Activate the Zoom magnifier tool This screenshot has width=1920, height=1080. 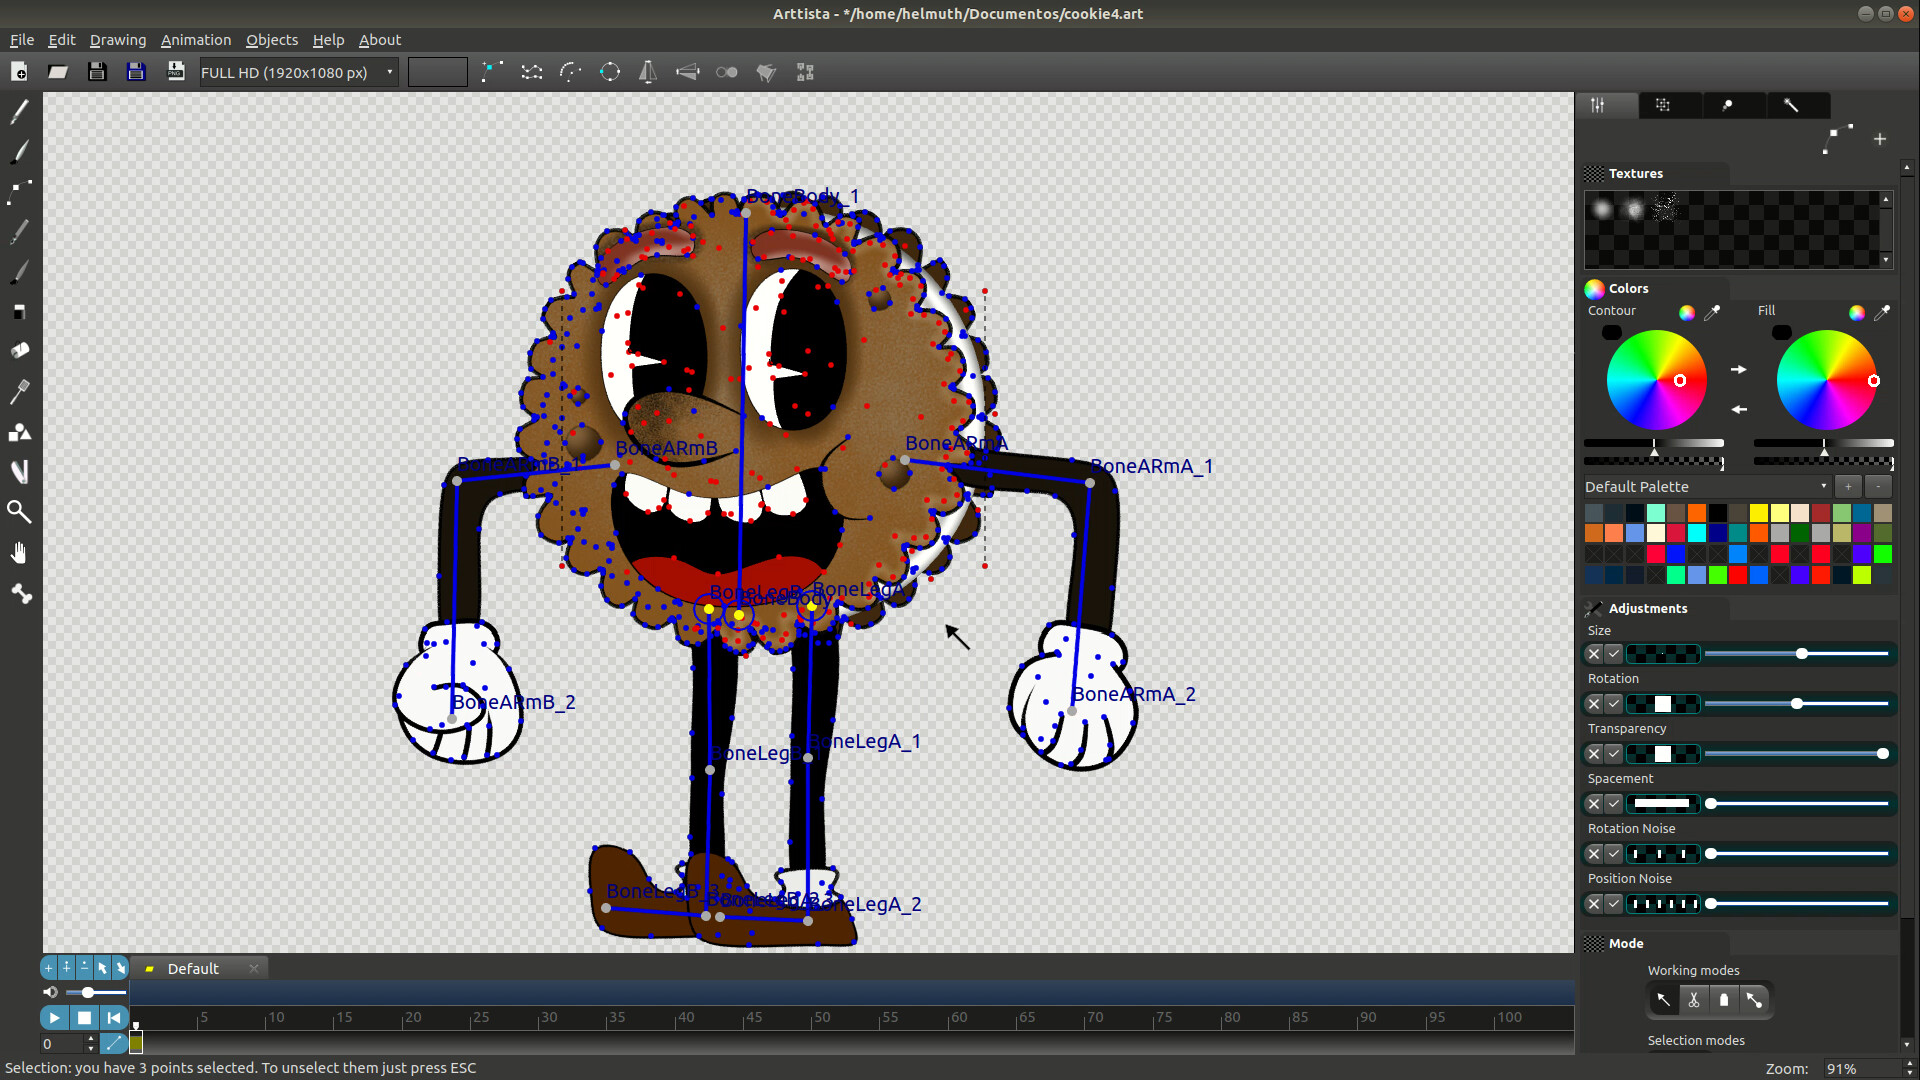[20, 512]
